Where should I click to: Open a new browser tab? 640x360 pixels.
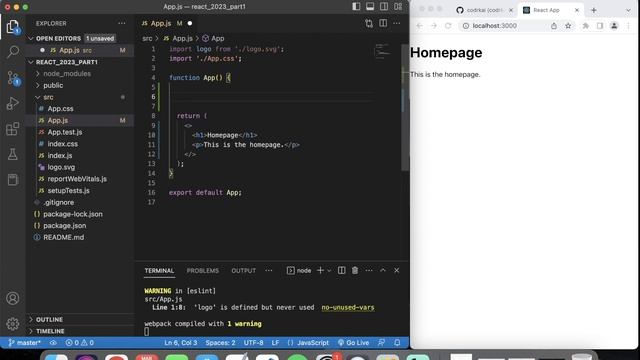coord(594,10)
